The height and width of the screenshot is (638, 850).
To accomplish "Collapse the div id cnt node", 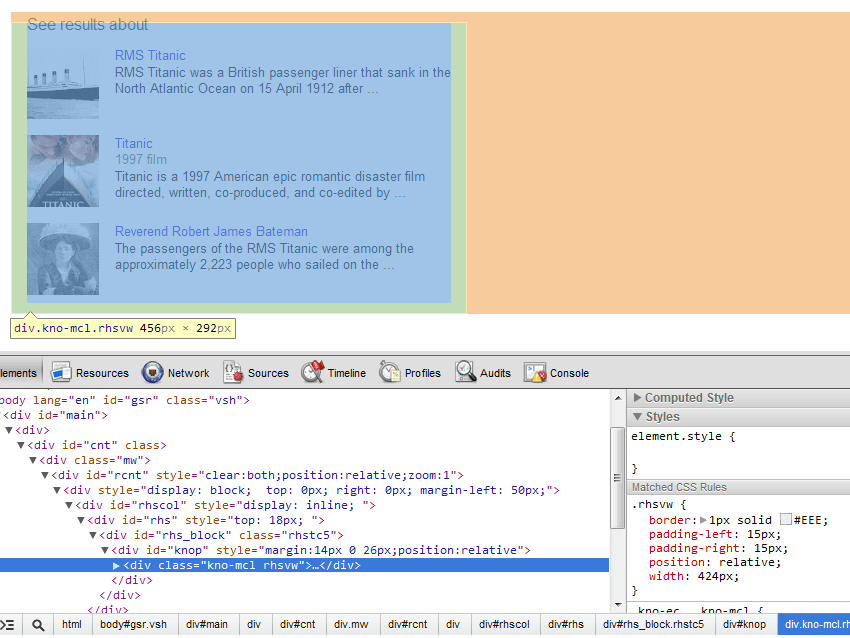I will tap(21, 445).
